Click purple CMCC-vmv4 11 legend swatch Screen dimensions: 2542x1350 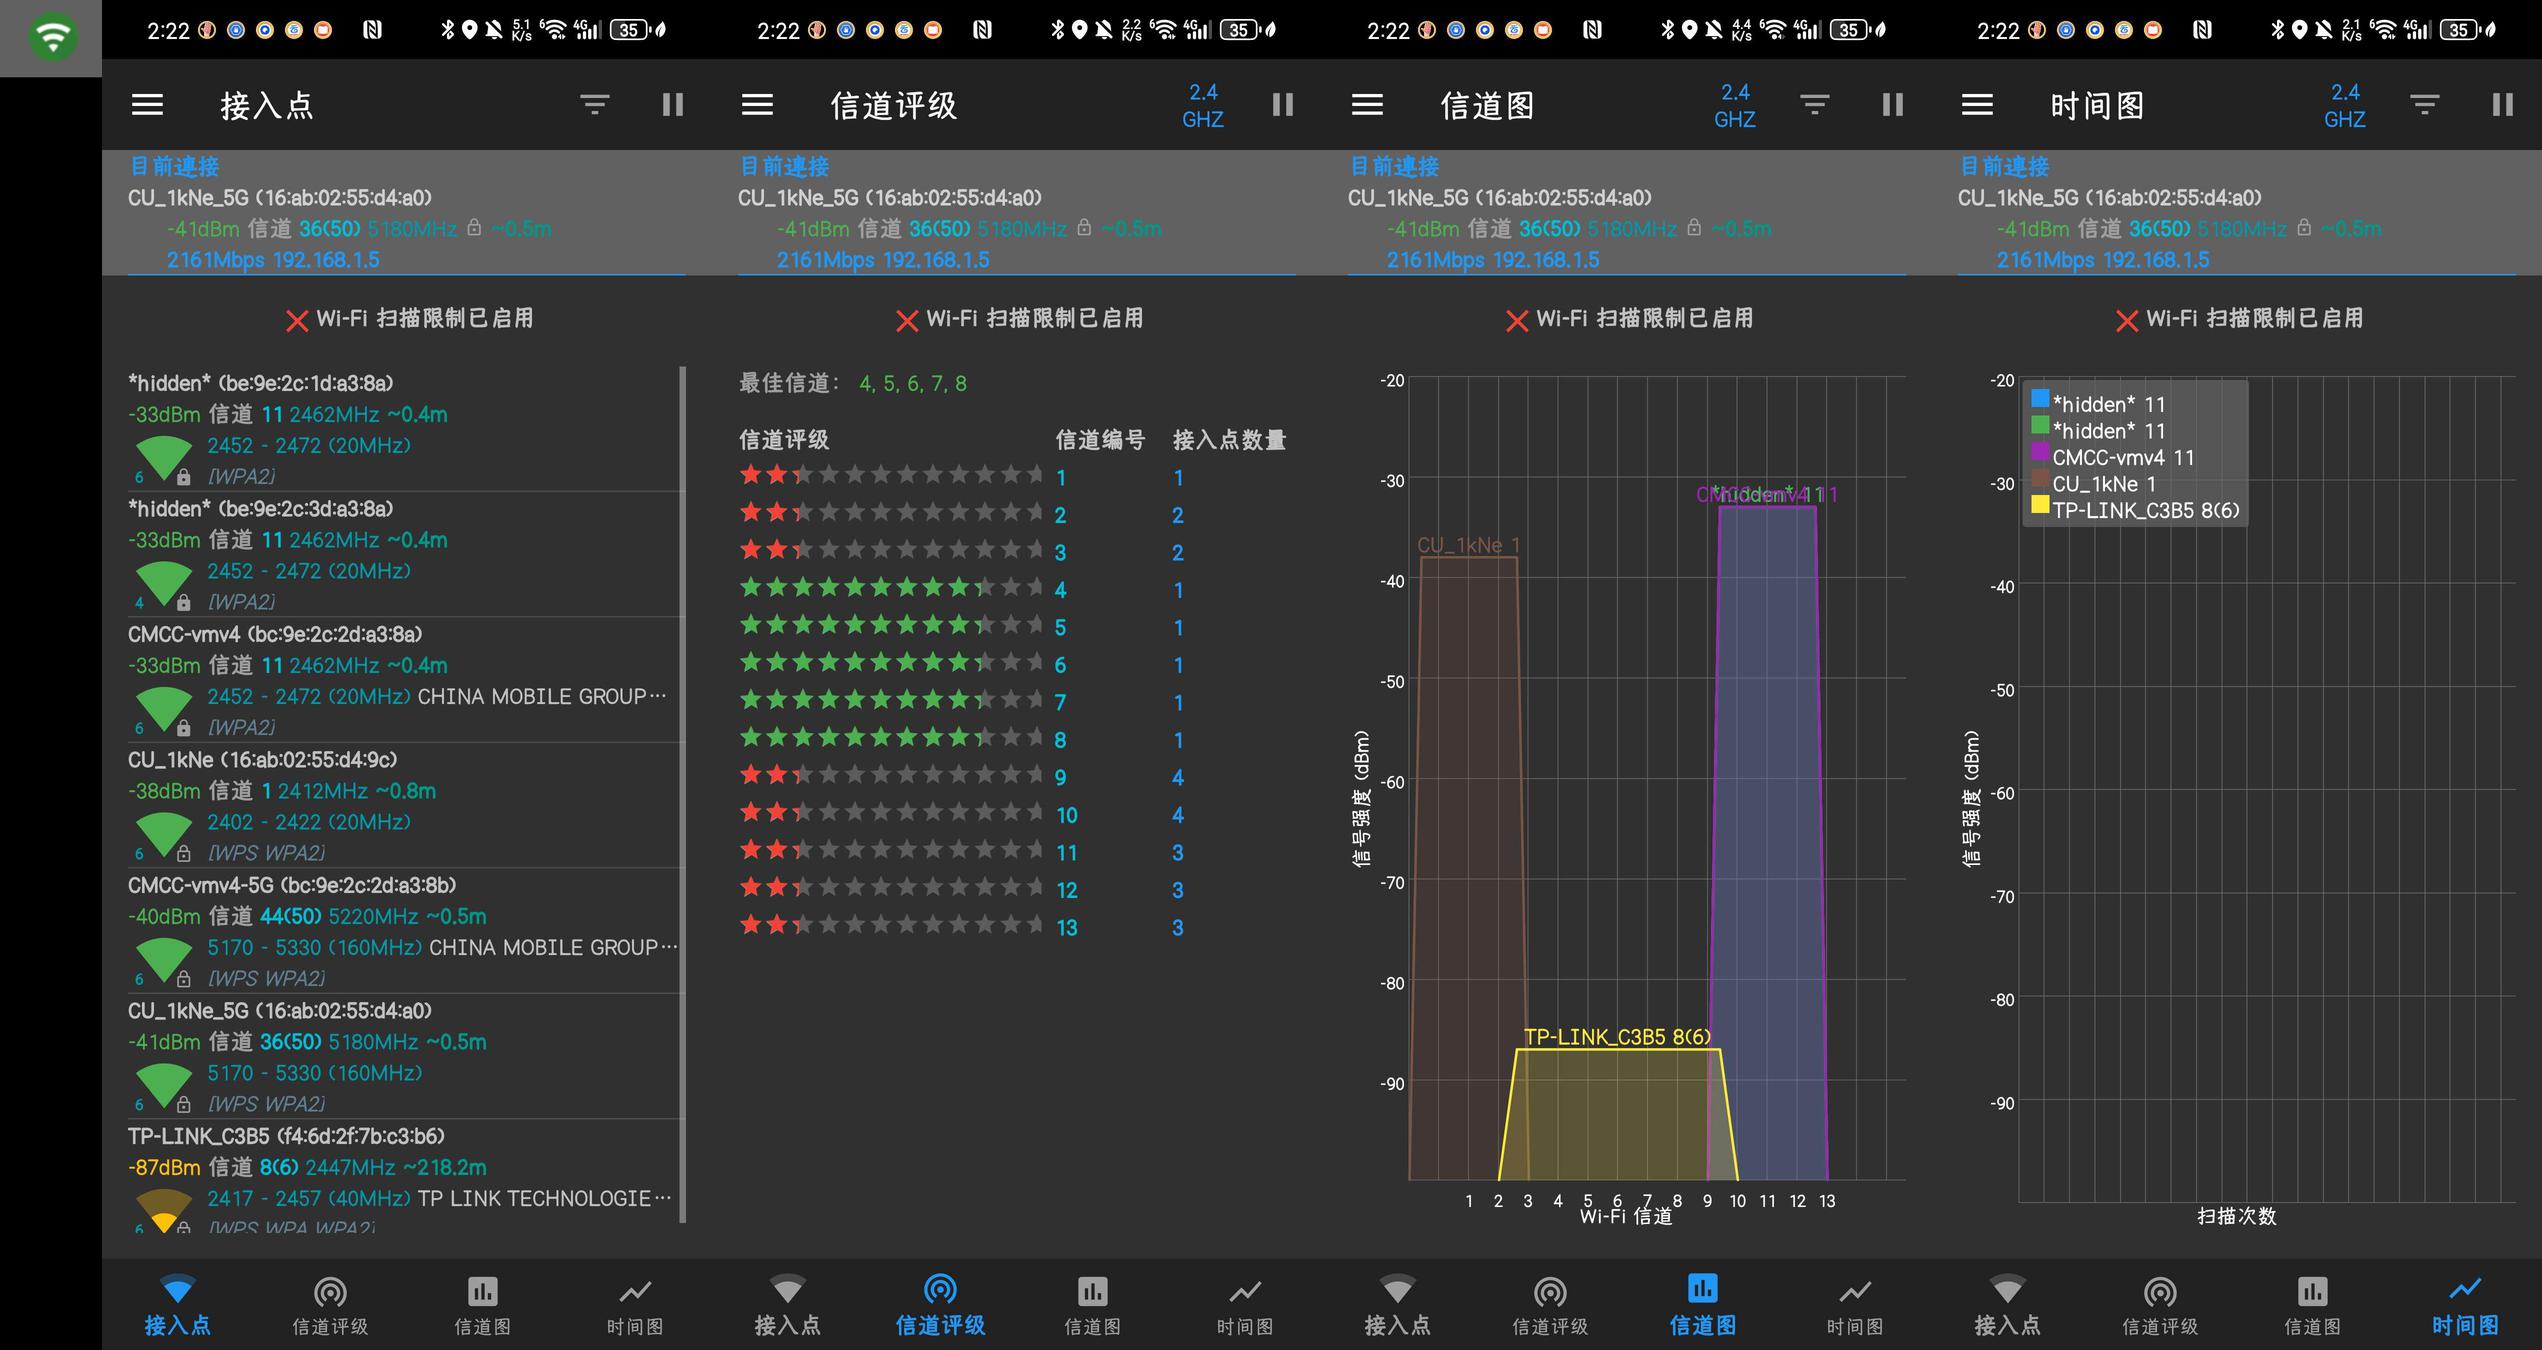(x=2040, y=452)
